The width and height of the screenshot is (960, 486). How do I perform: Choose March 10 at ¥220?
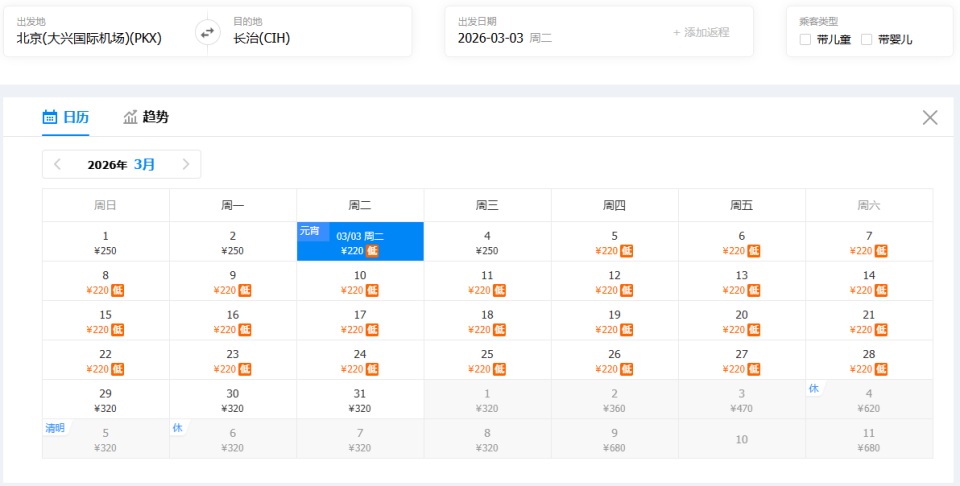361,282
